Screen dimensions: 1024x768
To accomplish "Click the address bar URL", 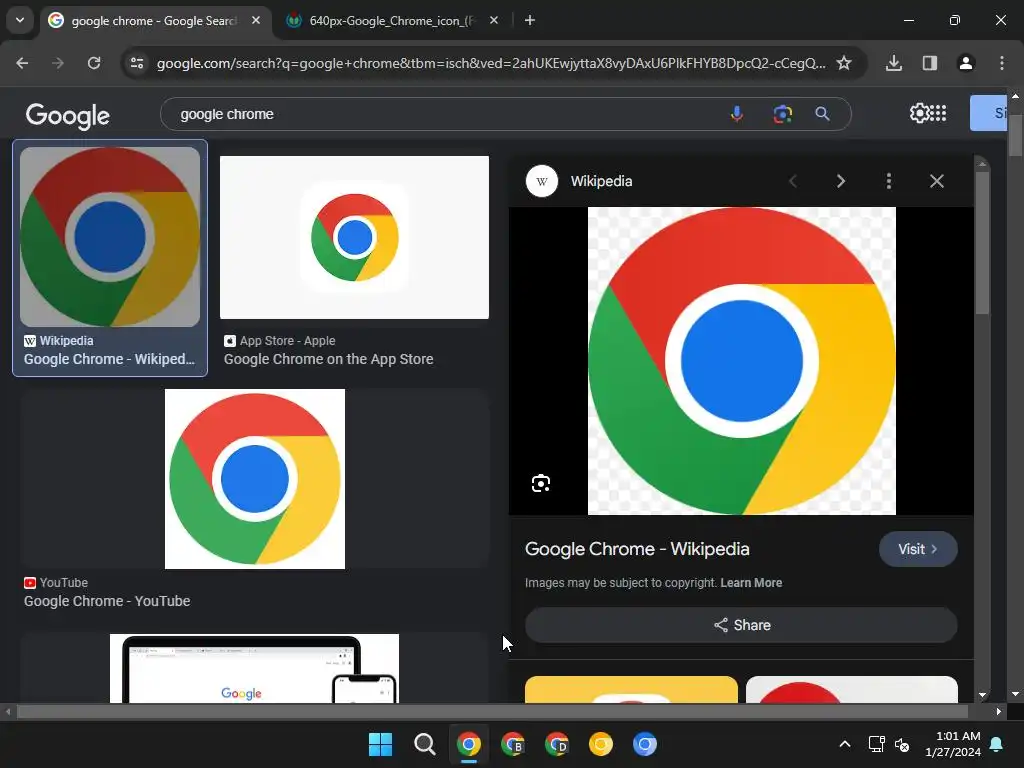I will point(491,63).
